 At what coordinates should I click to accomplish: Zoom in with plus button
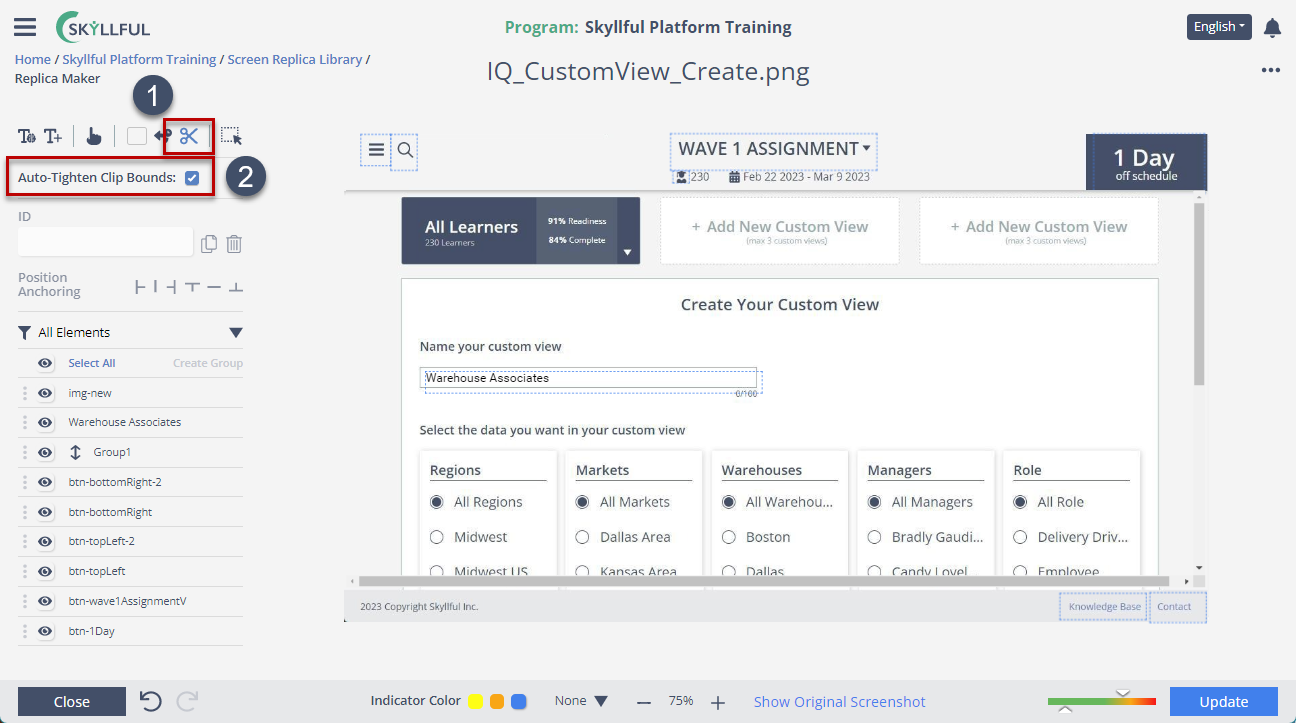718,702
